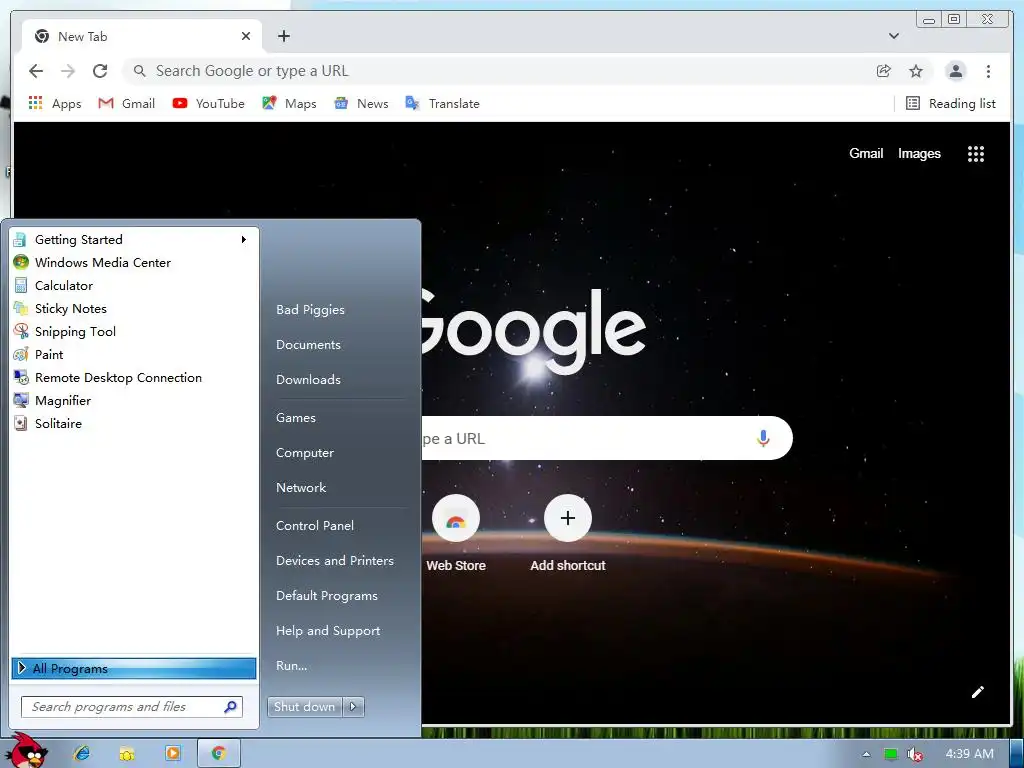This screenshot has width=1024, height=768.
Task: Click the Start menu search magnifier icon
Action: click(x=230, y=707)
